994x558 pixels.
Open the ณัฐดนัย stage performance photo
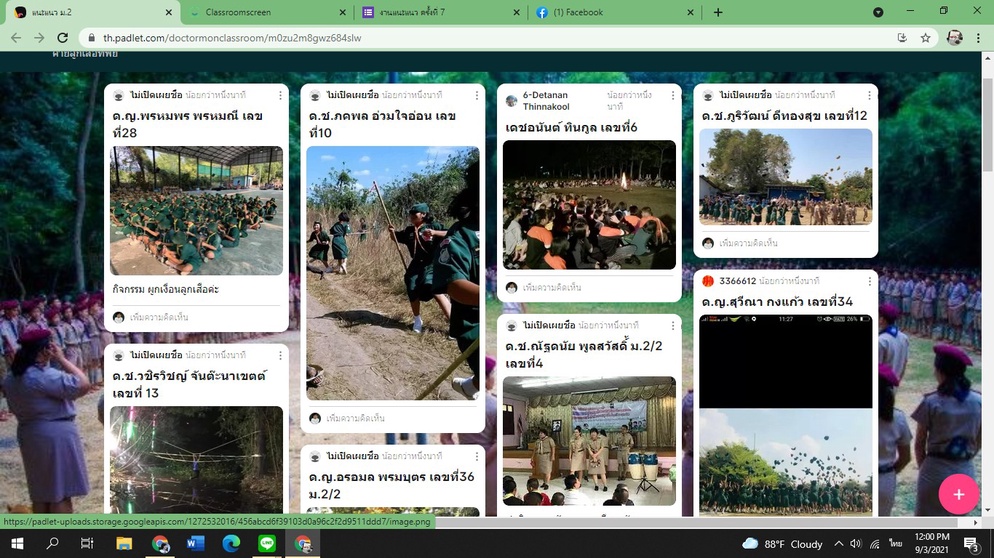pyautogui.click(x=590, y=441)
